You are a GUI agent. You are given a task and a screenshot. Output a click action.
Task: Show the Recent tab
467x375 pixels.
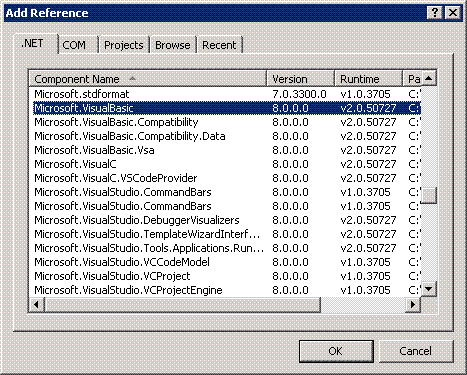[219, 45]
